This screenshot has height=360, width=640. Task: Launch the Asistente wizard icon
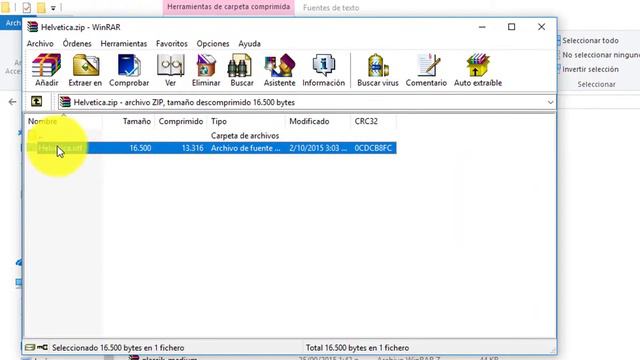[x=280, y=70]
